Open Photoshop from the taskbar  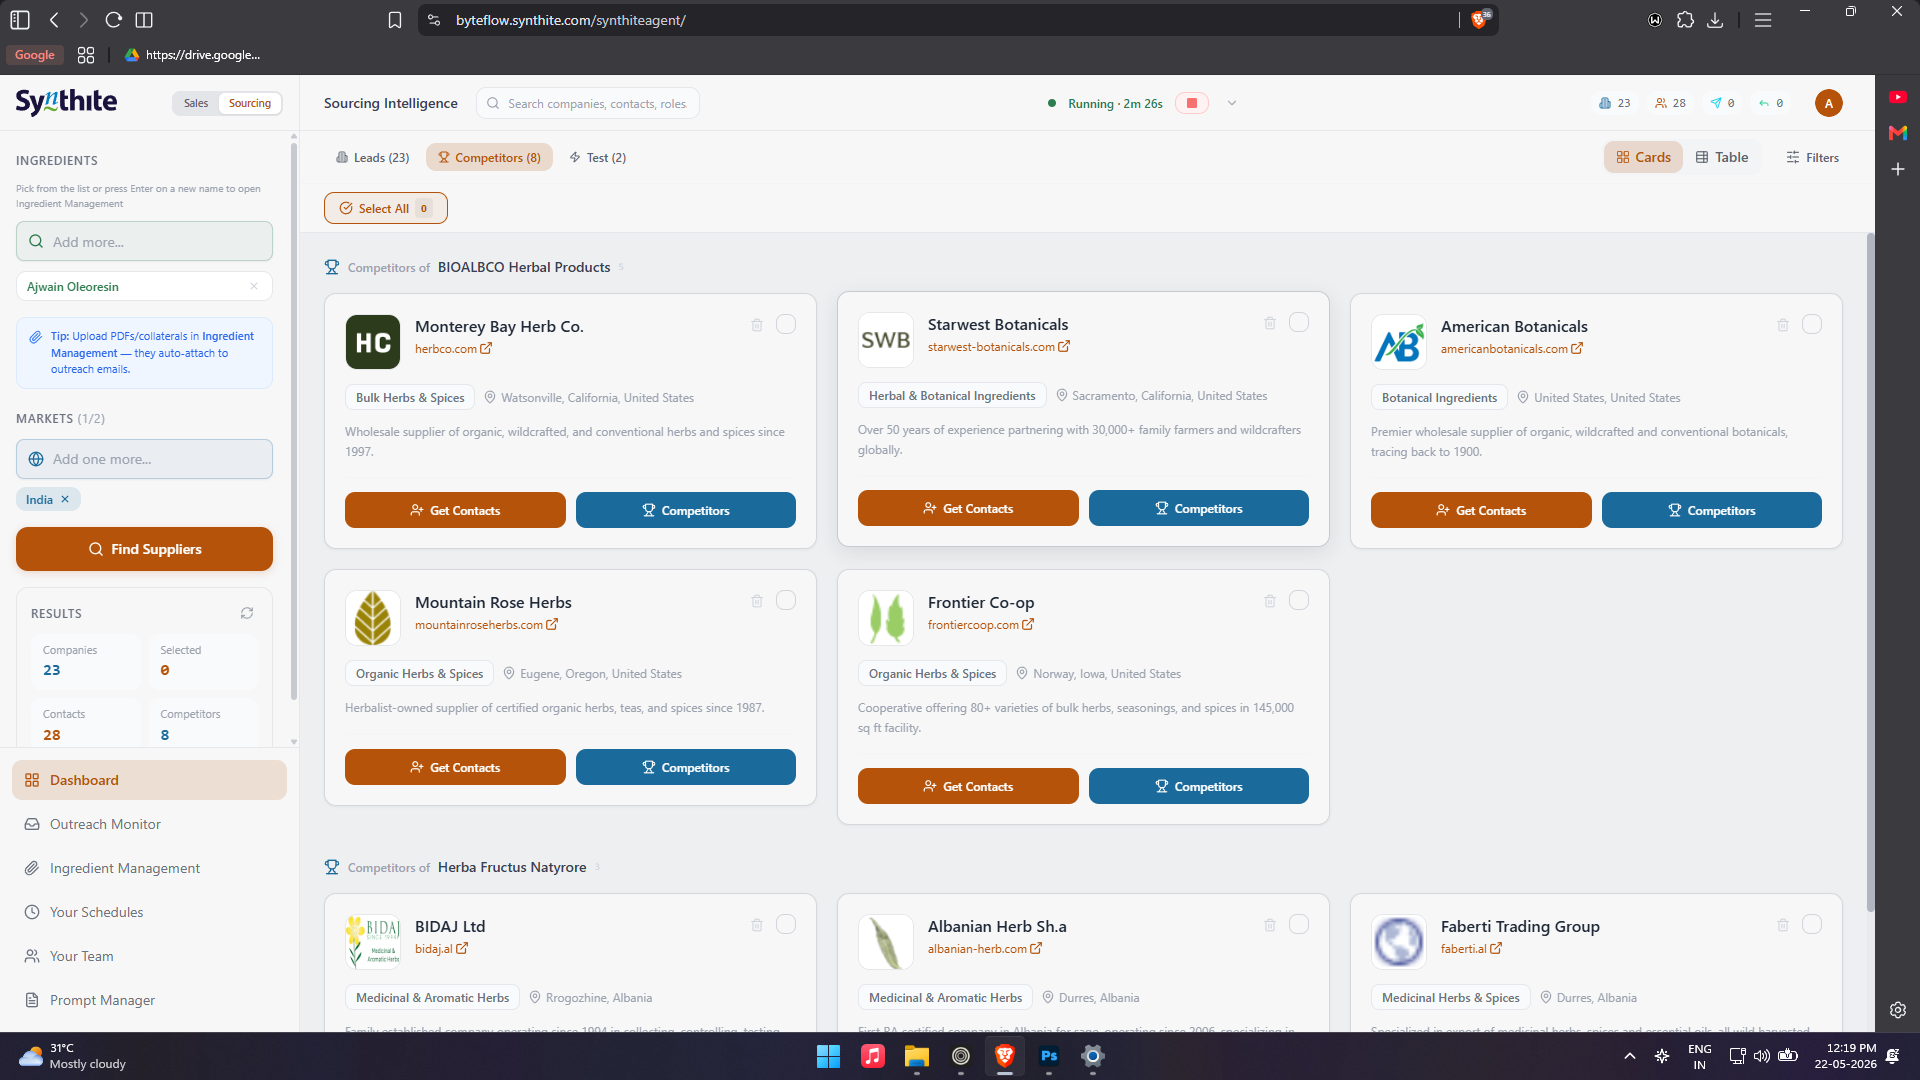click(x=1049, y=1056)
